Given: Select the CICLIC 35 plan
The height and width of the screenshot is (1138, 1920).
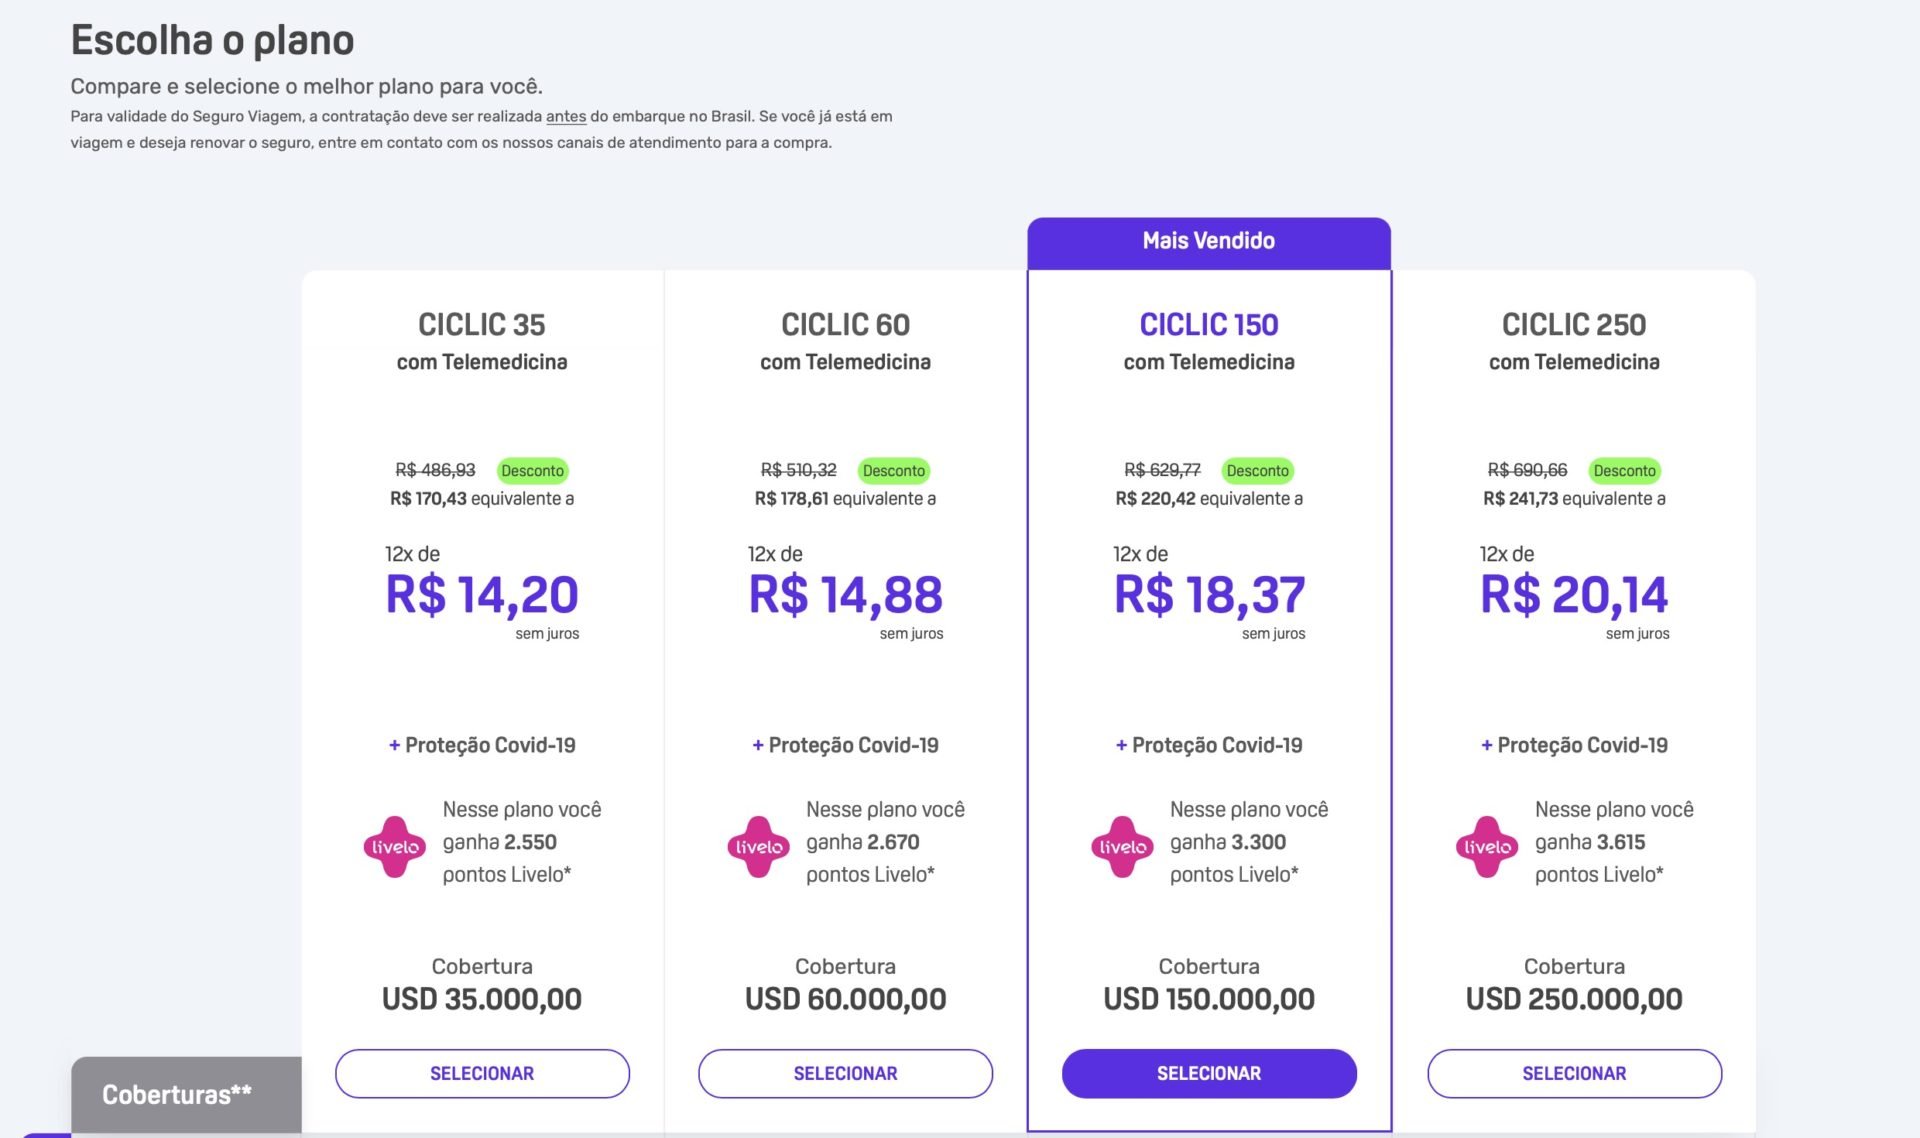Looking at the screenshot, I should pyautogui.click(x=482, y=1073).
